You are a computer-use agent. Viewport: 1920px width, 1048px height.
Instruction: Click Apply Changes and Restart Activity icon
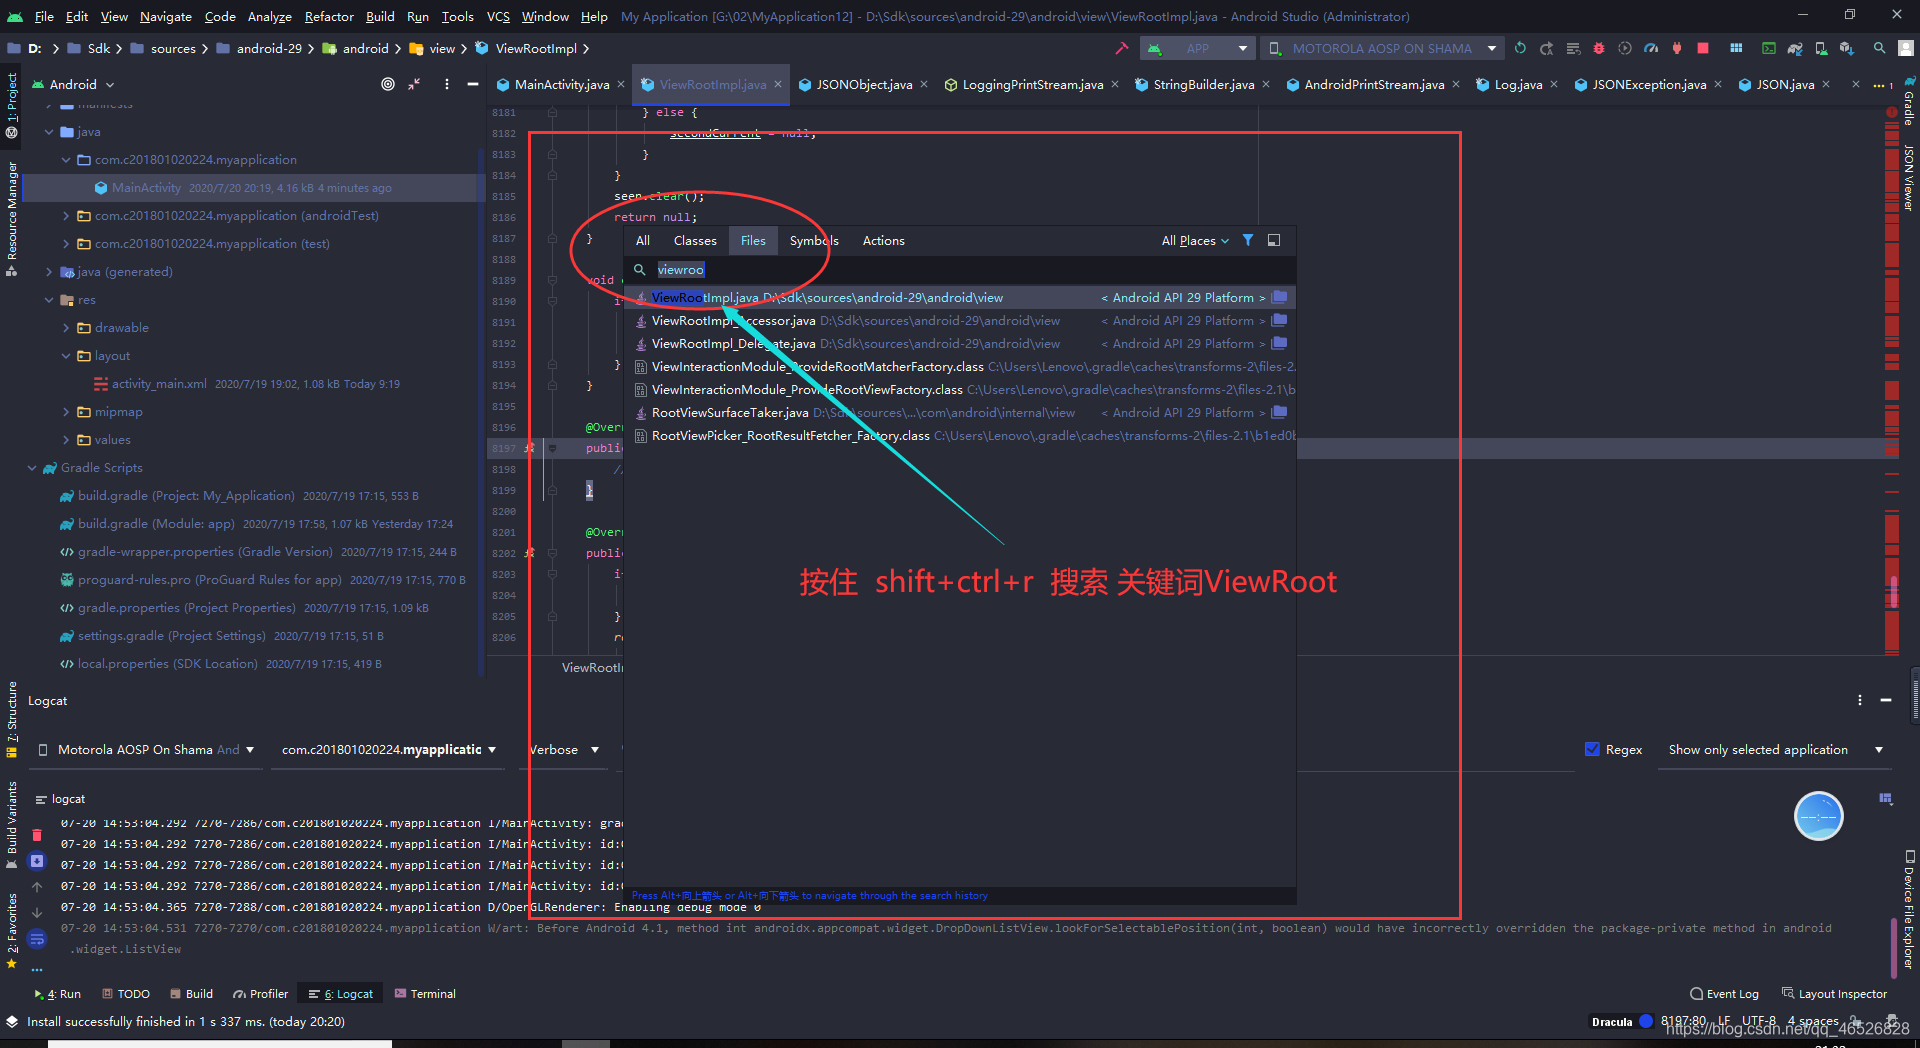click(x=1546, y=48)
